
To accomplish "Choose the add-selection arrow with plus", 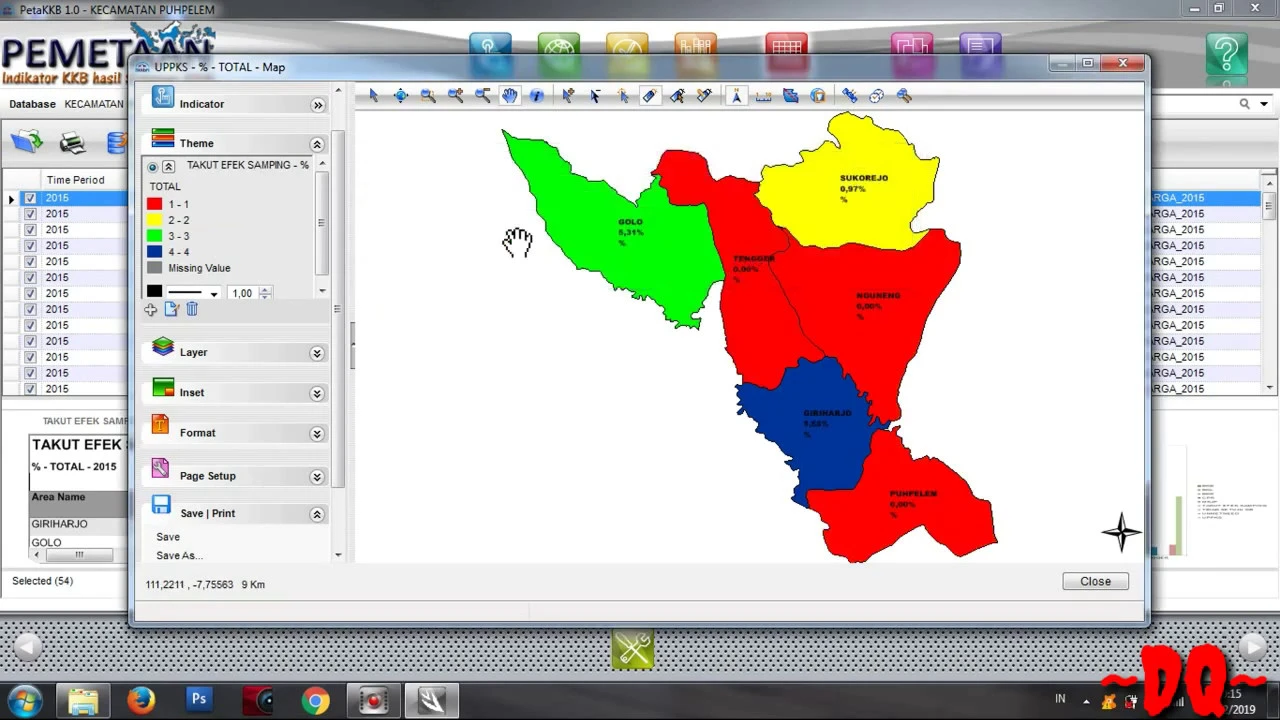I will (x=568, y=96).
